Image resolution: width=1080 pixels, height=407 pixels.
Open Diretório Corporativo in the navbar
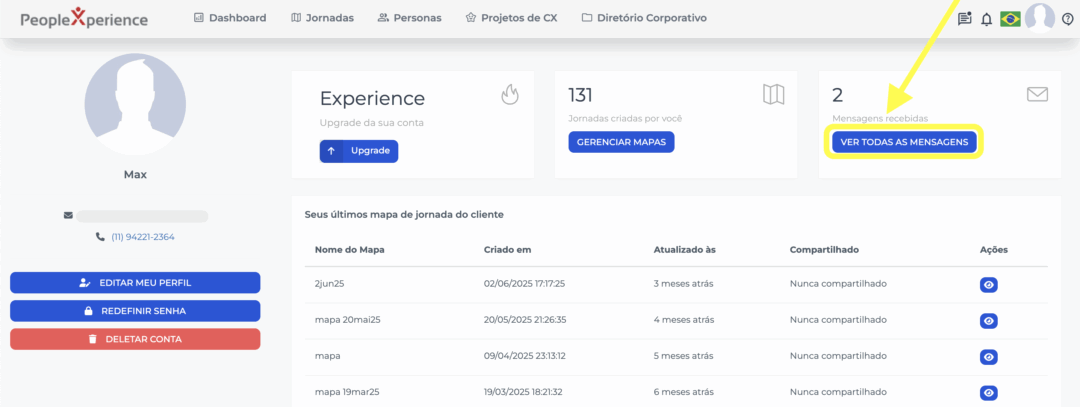coord(643,18)
